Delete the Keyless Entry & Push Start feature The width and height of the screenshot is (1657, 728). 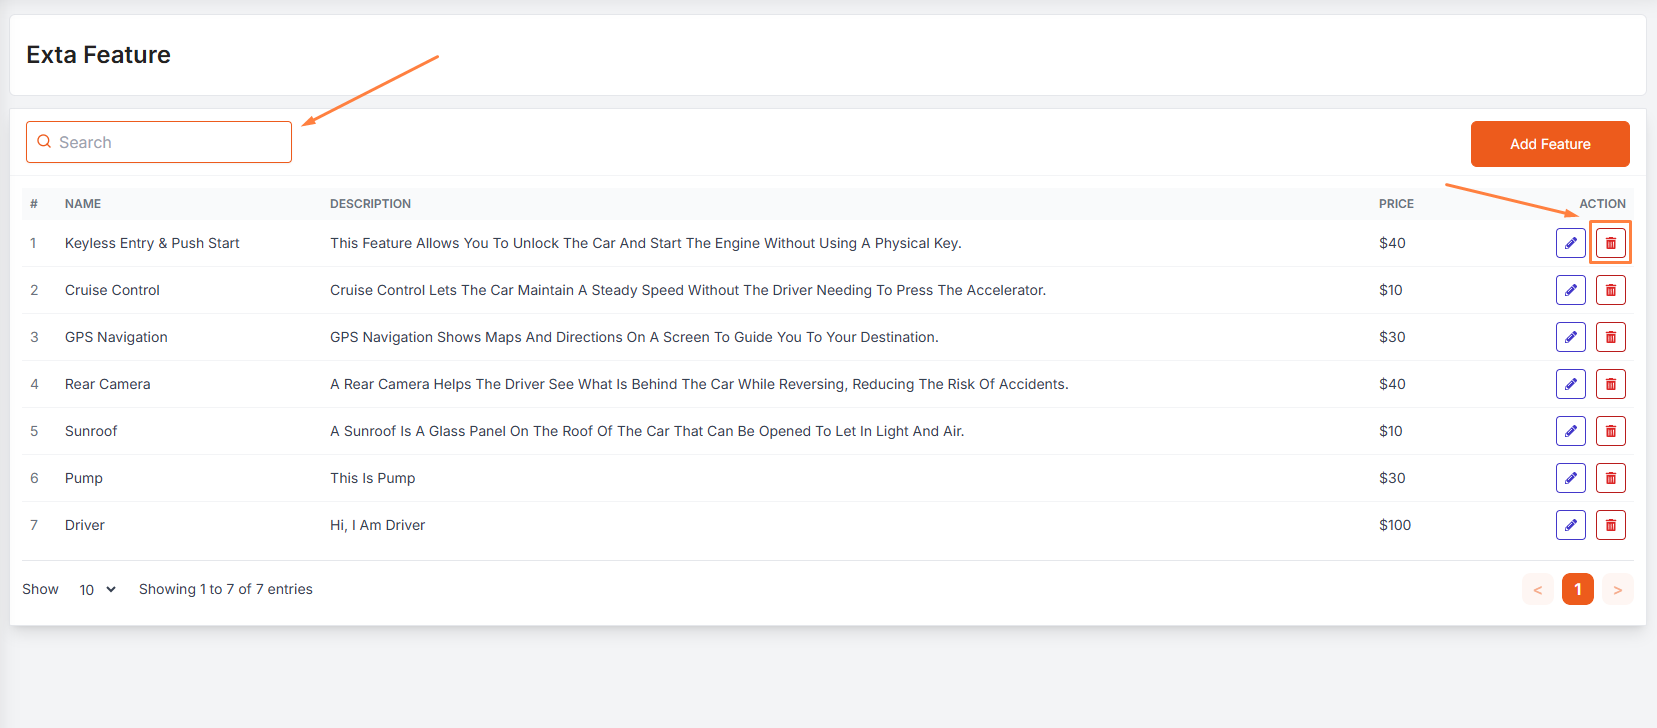1610,243
